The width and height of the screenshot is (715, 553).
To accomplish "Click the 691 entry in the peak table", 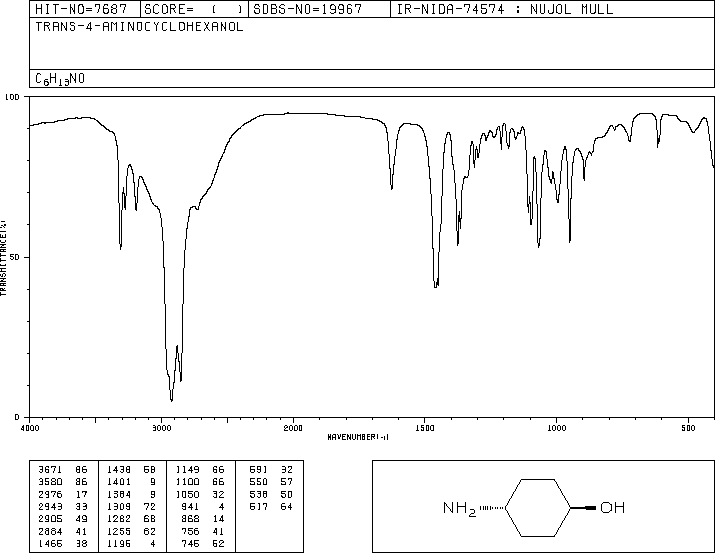I will pyautogui.click(x=259, y=470).
